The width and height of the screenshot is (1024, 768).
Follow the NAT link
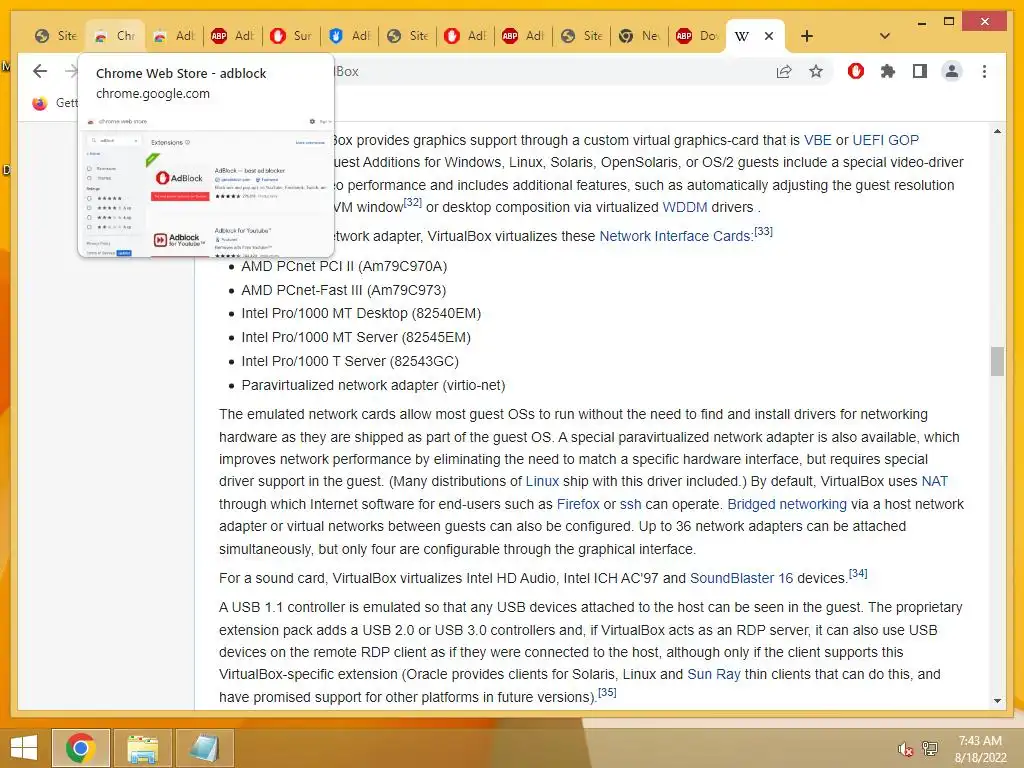[x=934, y=481]
